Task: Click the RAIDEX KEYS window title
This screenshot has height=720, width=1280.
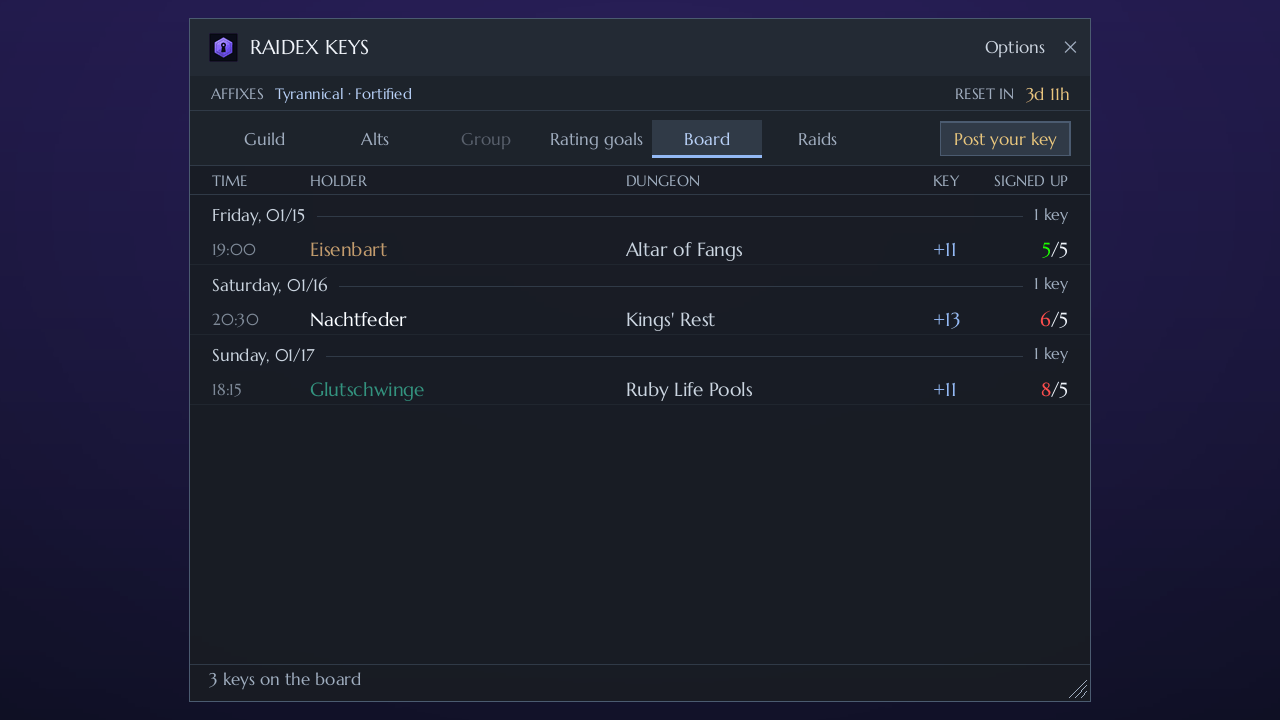Action: [x=309, y=47]
